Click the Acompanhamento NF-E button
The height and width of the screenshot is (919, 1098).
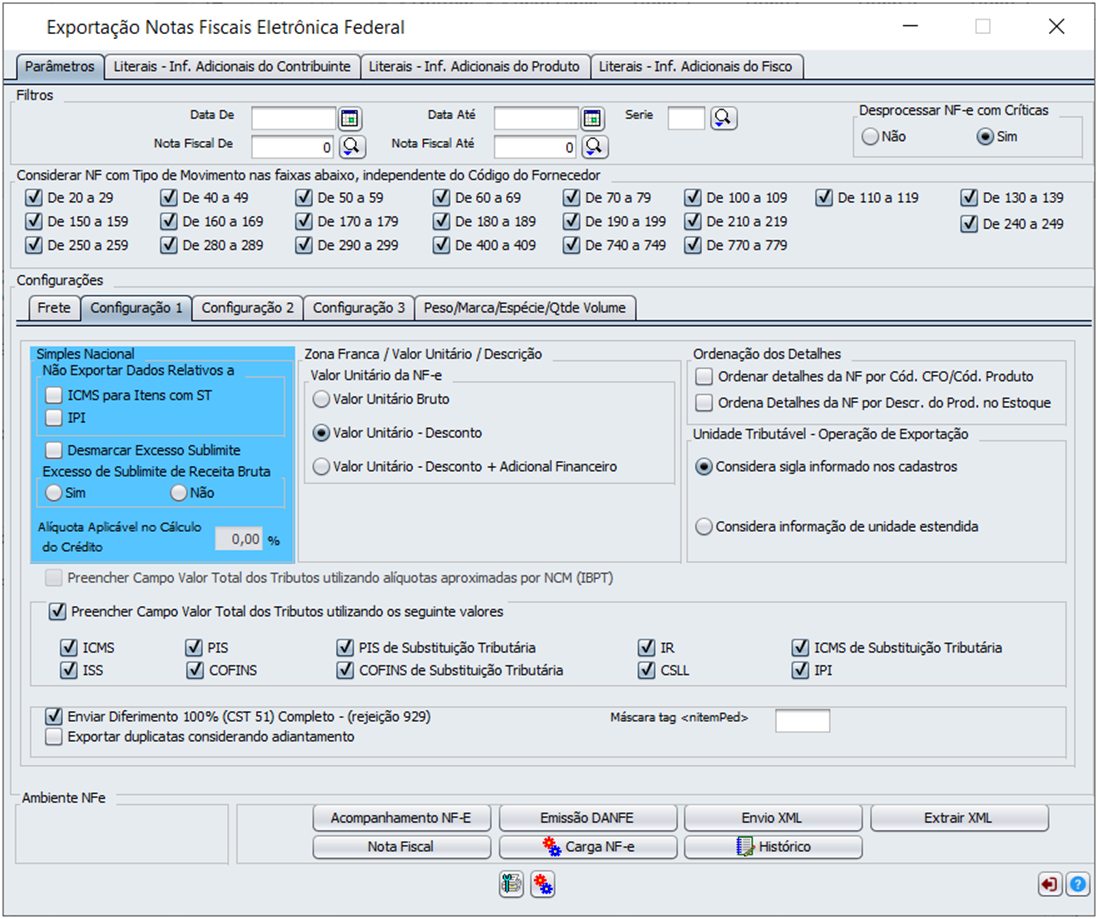tap(401, 818)
